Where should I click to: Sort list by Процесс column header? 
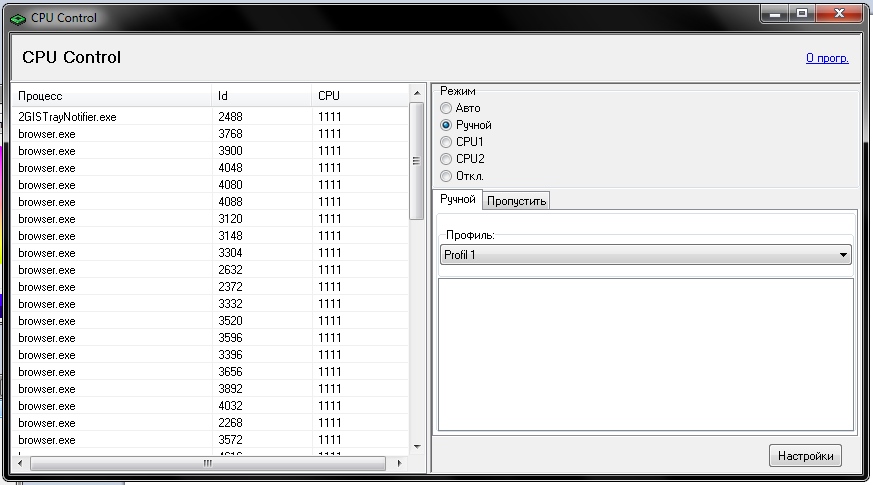pos(110,96)
